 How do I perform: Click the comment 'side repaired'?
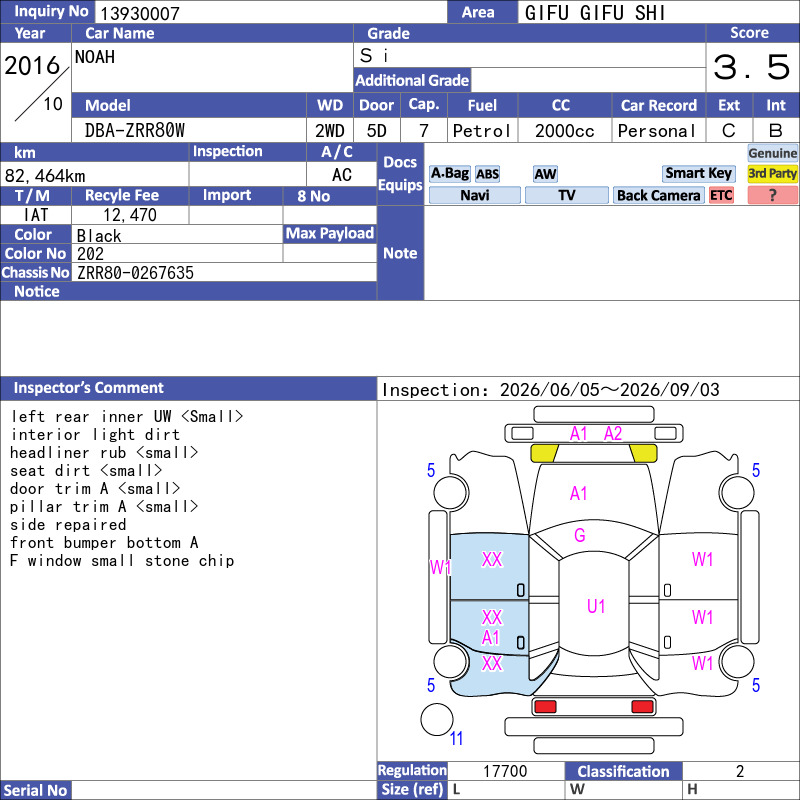[68, 524]
